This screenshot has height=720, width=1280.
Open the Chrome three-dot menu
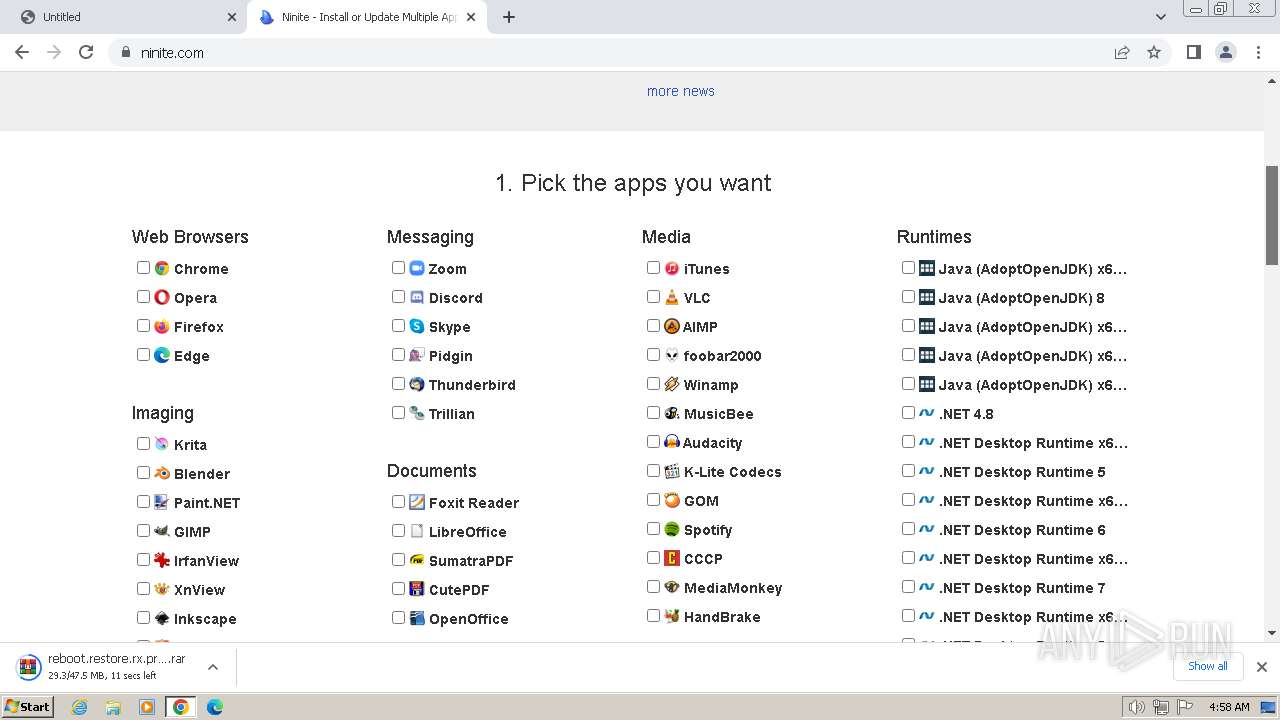coord(1258,52)
